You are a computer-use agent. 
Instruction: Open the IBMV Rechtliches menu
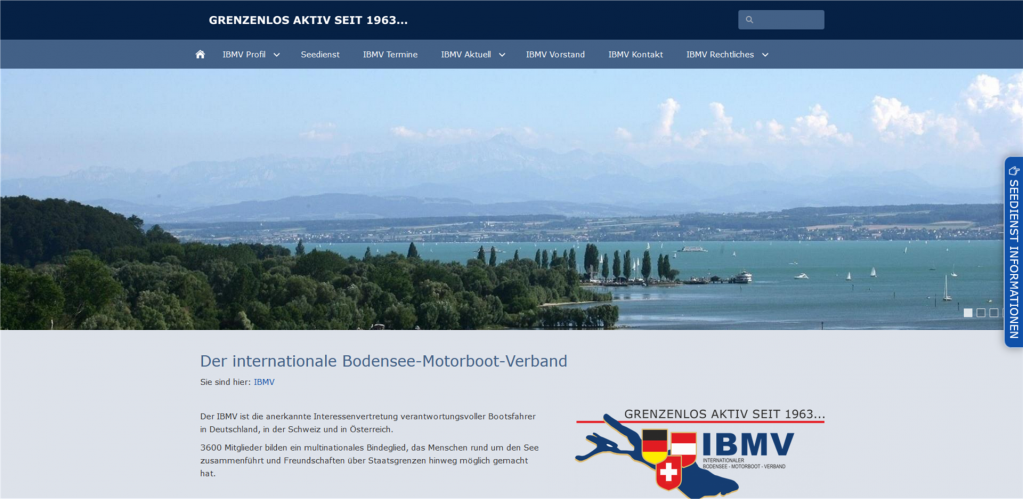[720, 55]
